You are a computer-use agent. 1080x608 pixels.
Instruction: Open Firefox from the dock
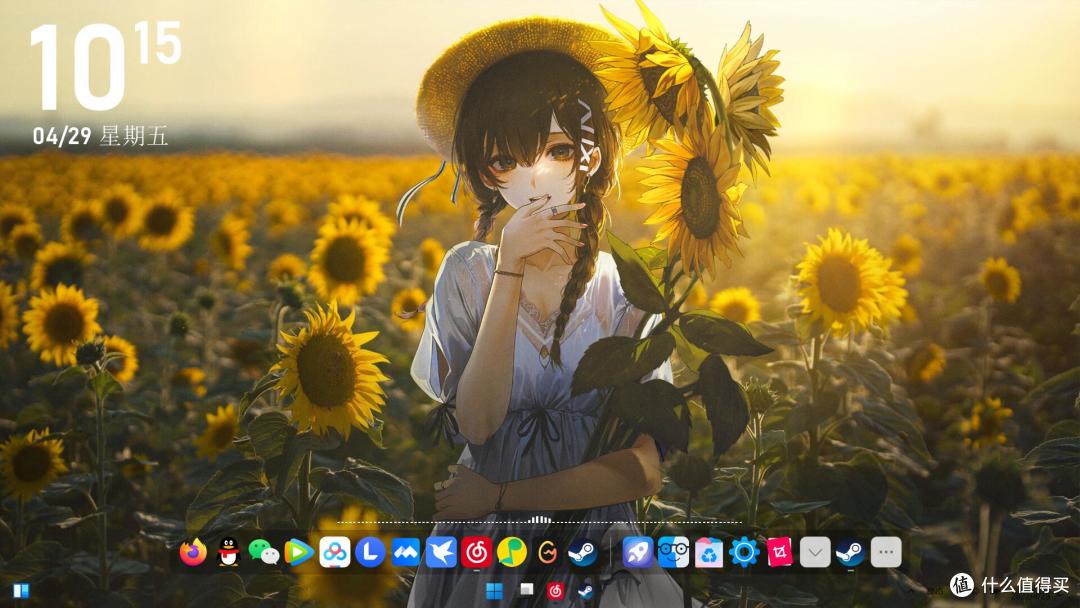194,552
